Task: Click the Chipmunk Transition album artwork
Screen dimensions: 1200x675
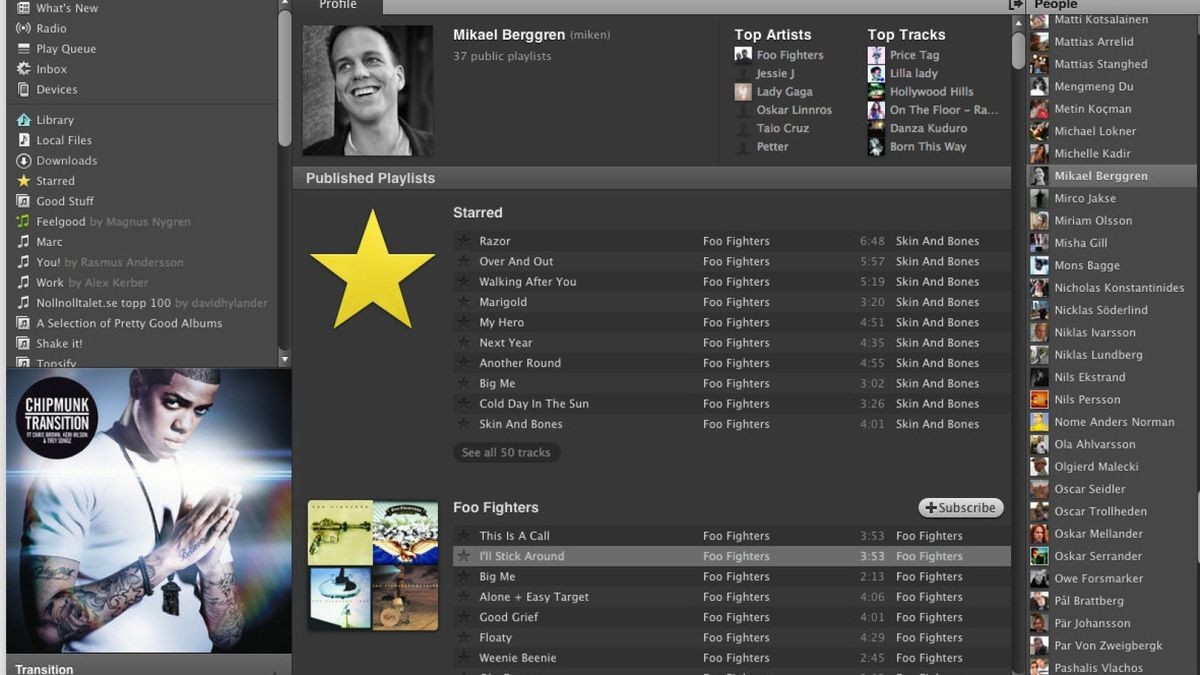Action: click(x=149, y=510)
